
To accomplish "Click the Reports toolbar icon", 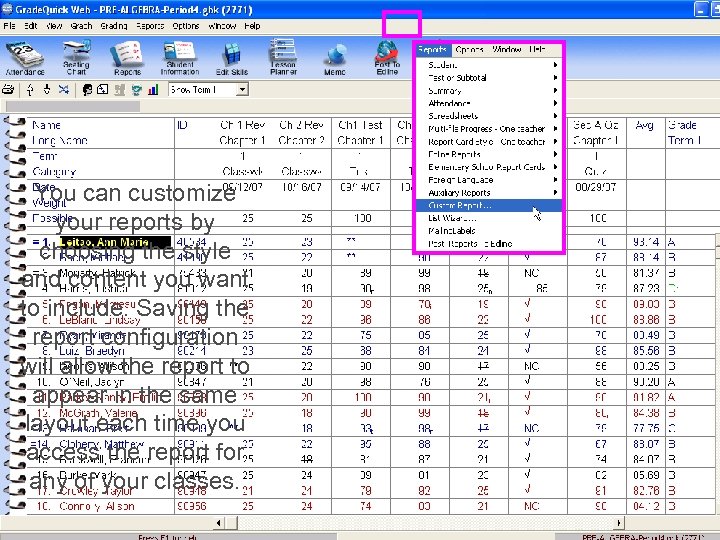I will (127, 56).
